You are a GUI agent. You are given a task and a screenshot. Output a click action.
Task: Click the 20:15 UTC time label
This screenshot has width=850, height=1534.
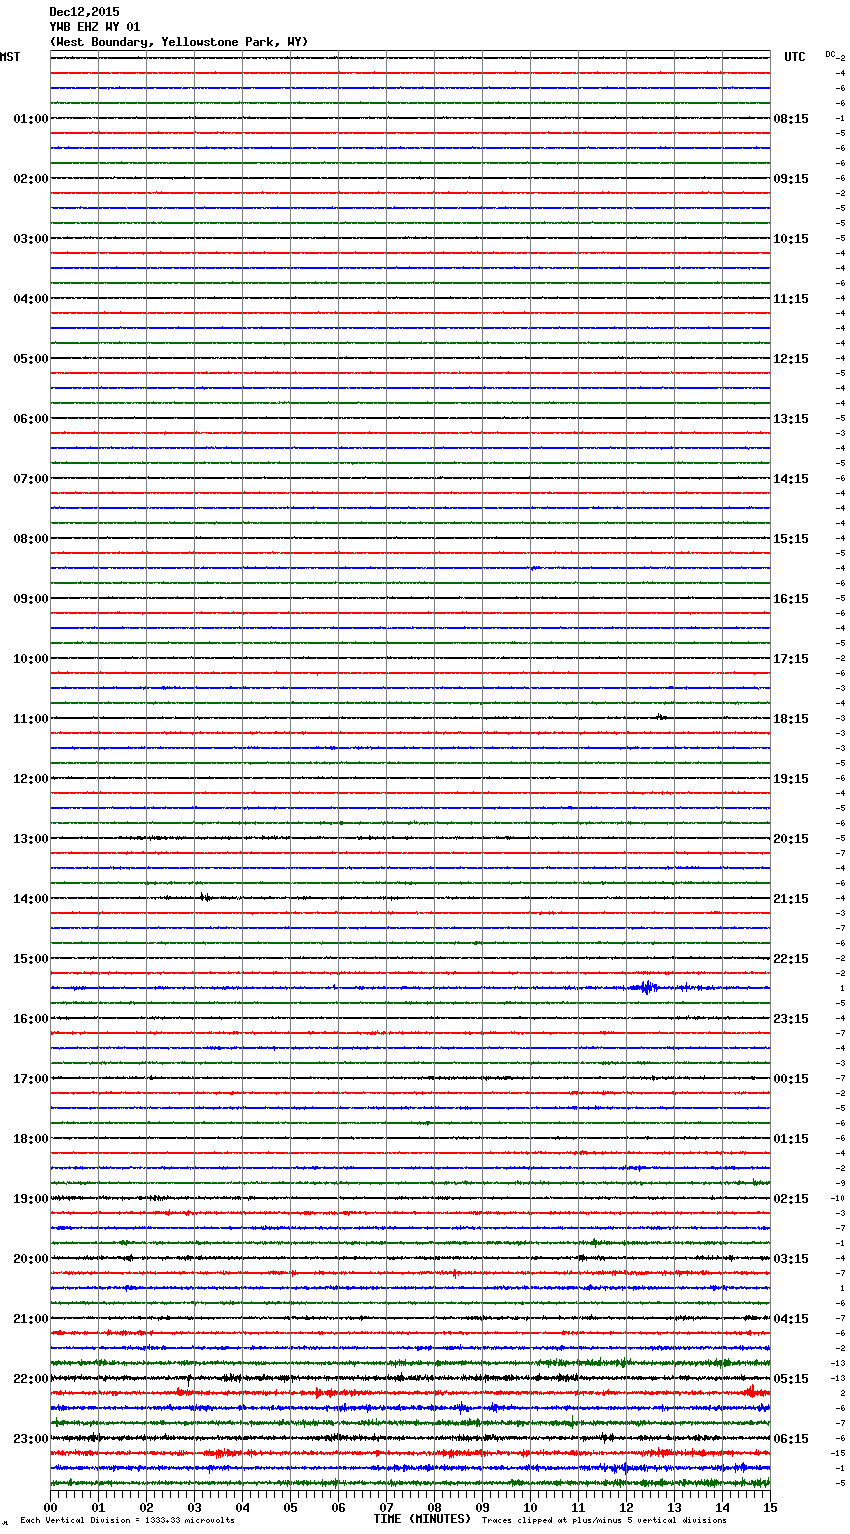(791, 839)
